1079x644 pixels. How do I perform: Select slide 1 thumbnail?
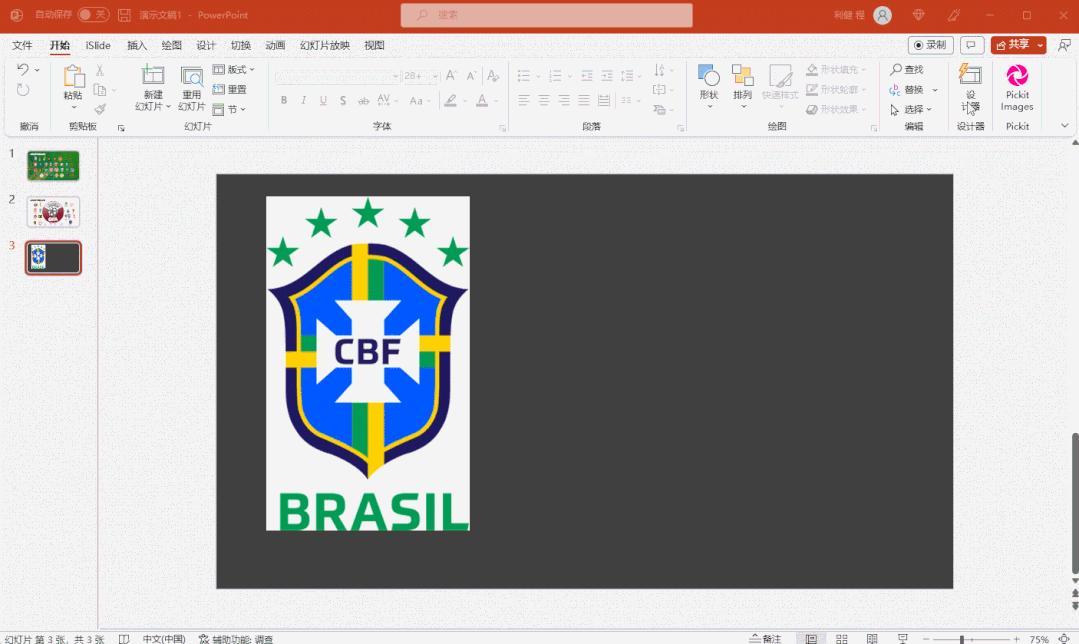tap(53, 166)
